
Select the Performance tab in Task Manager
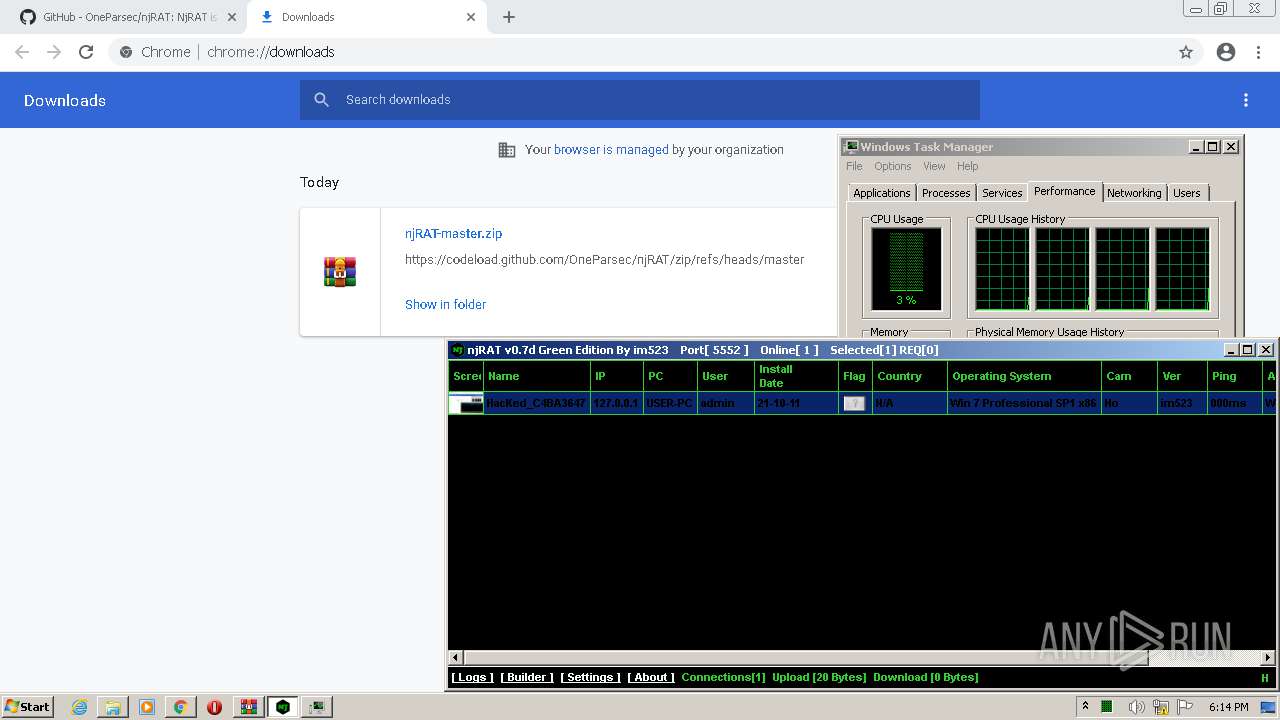pos(1064,191)
